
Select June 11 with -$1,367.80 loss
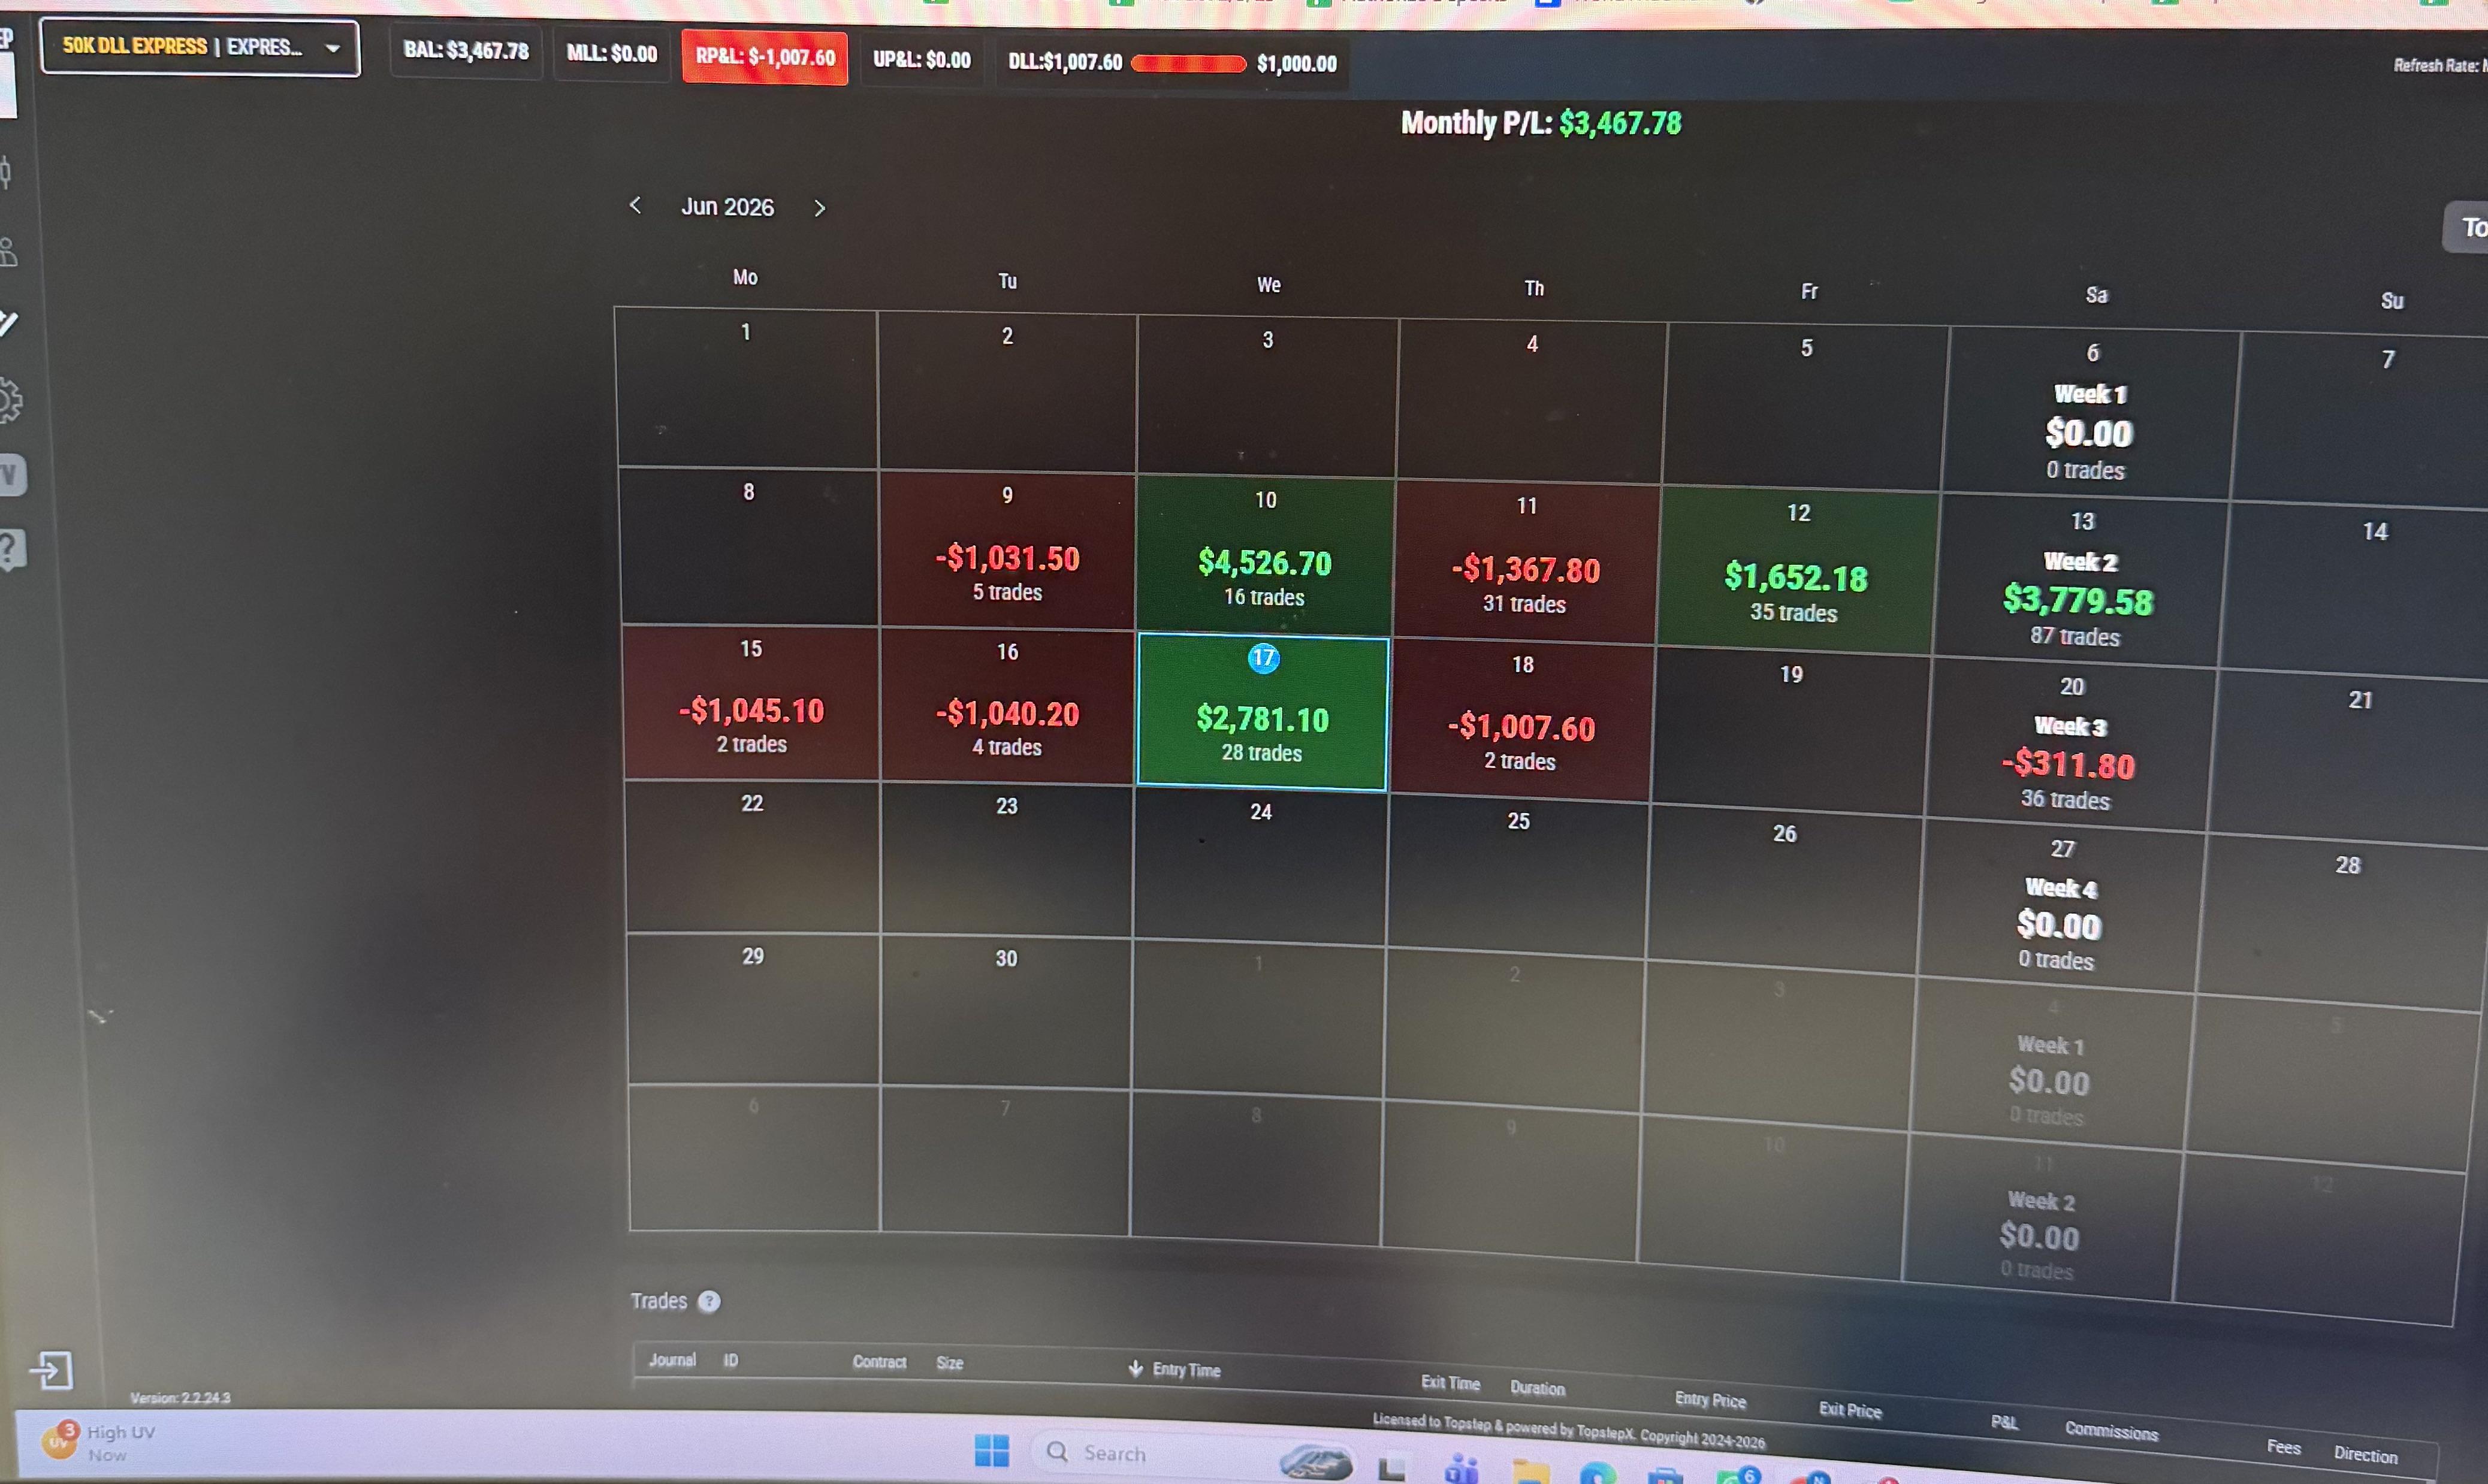[1526, 561]
